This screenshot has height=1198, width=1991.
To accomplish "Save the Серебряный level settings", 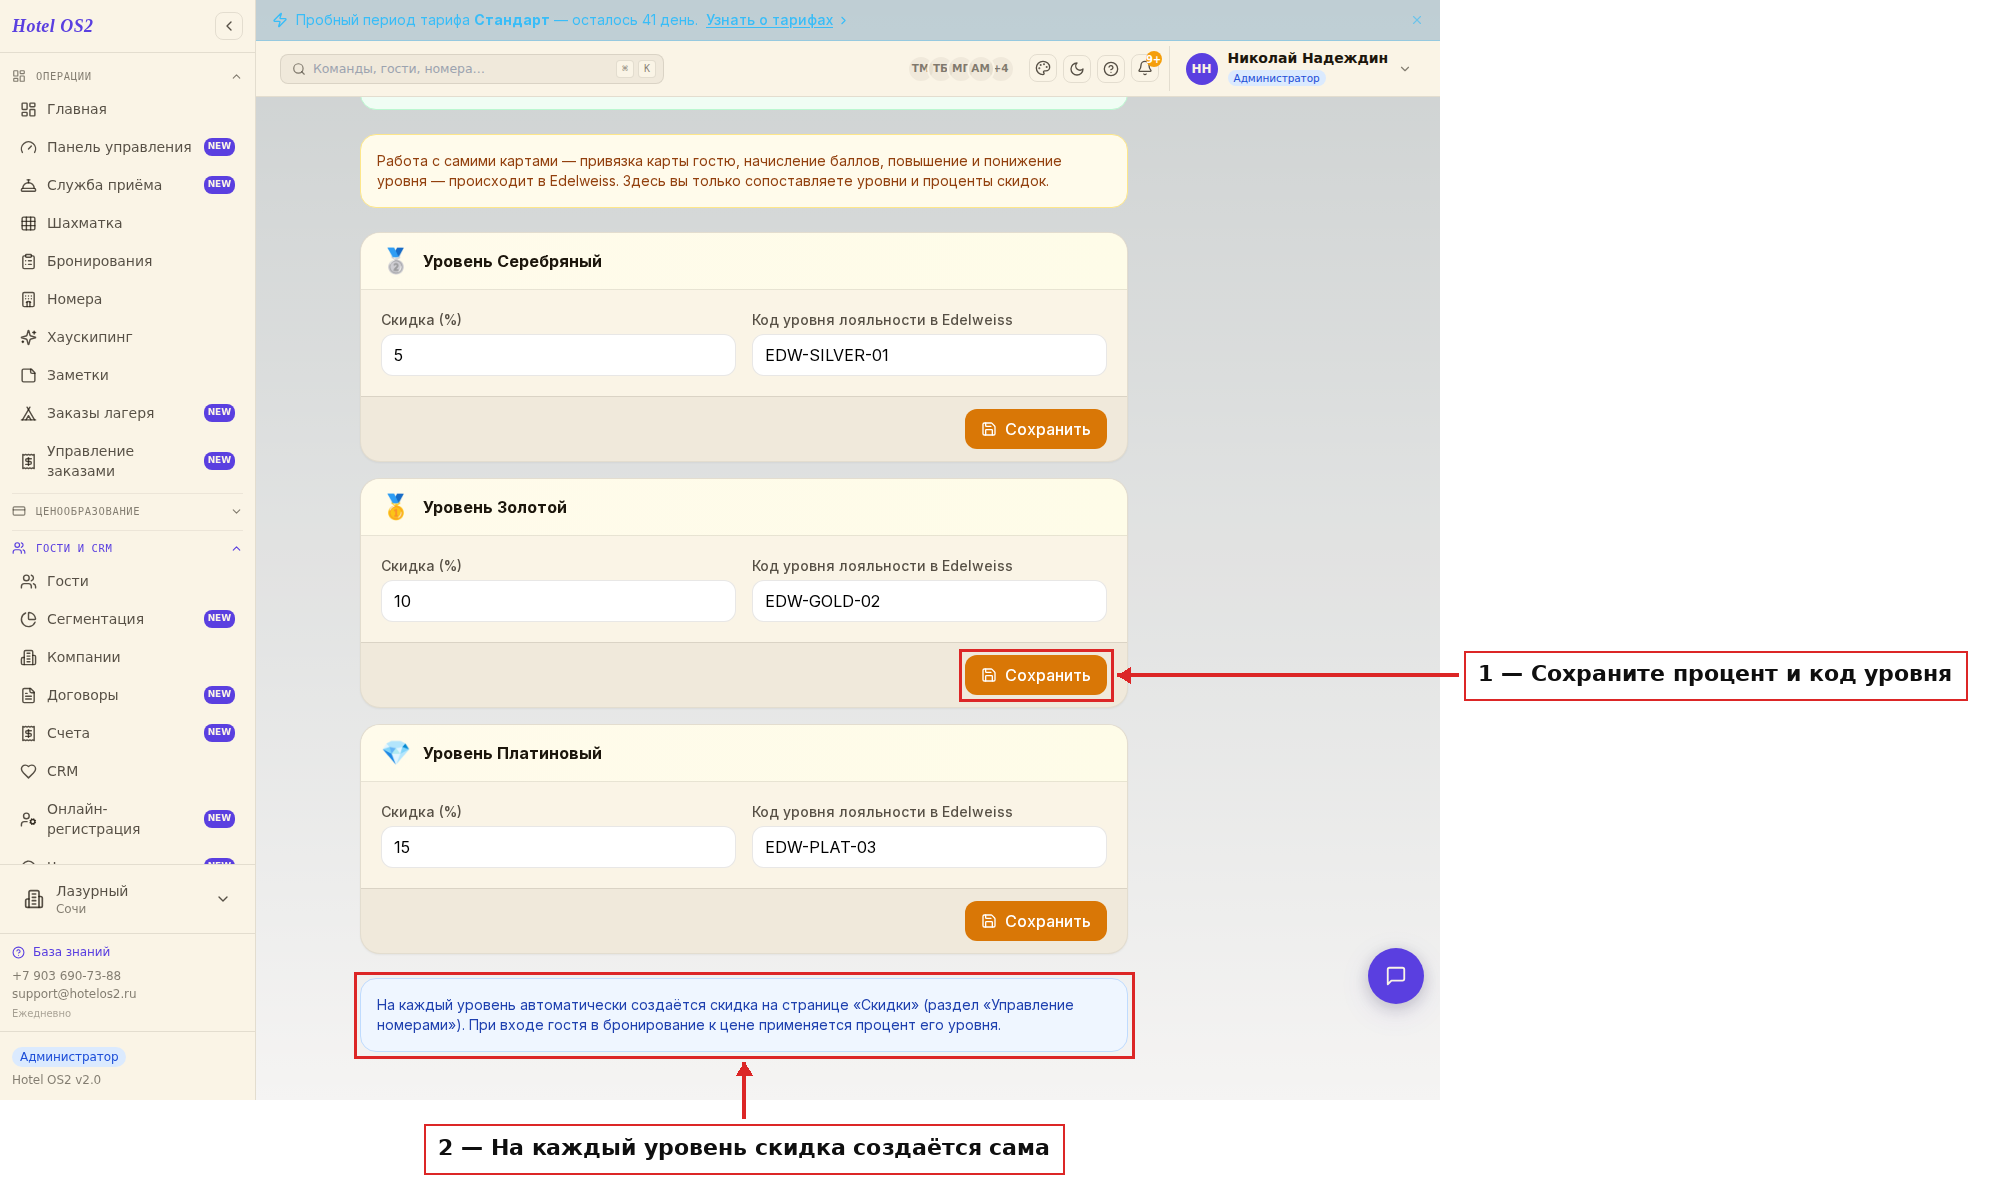I will [1035, 429].
